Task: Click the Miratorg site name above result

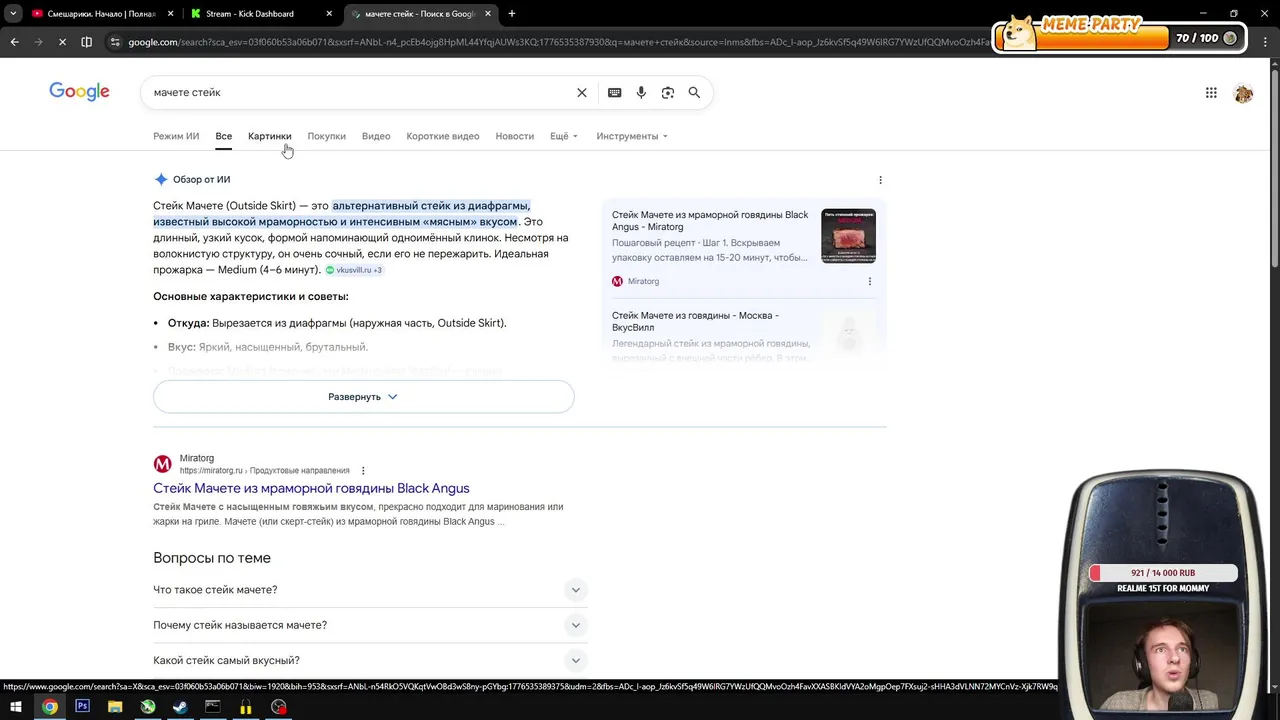Action: [x=197, y=458]
